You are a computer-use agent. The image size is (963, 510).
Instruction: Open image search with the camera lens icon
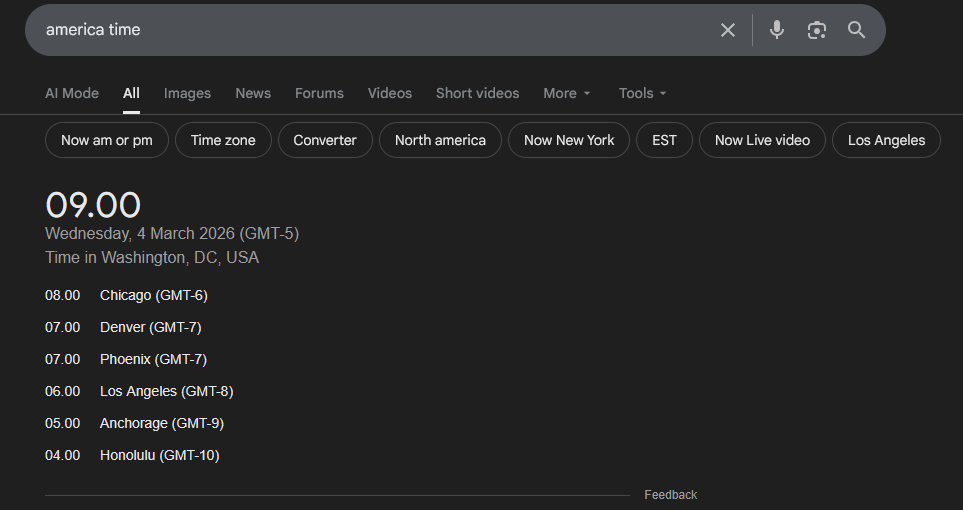[817, 30]
